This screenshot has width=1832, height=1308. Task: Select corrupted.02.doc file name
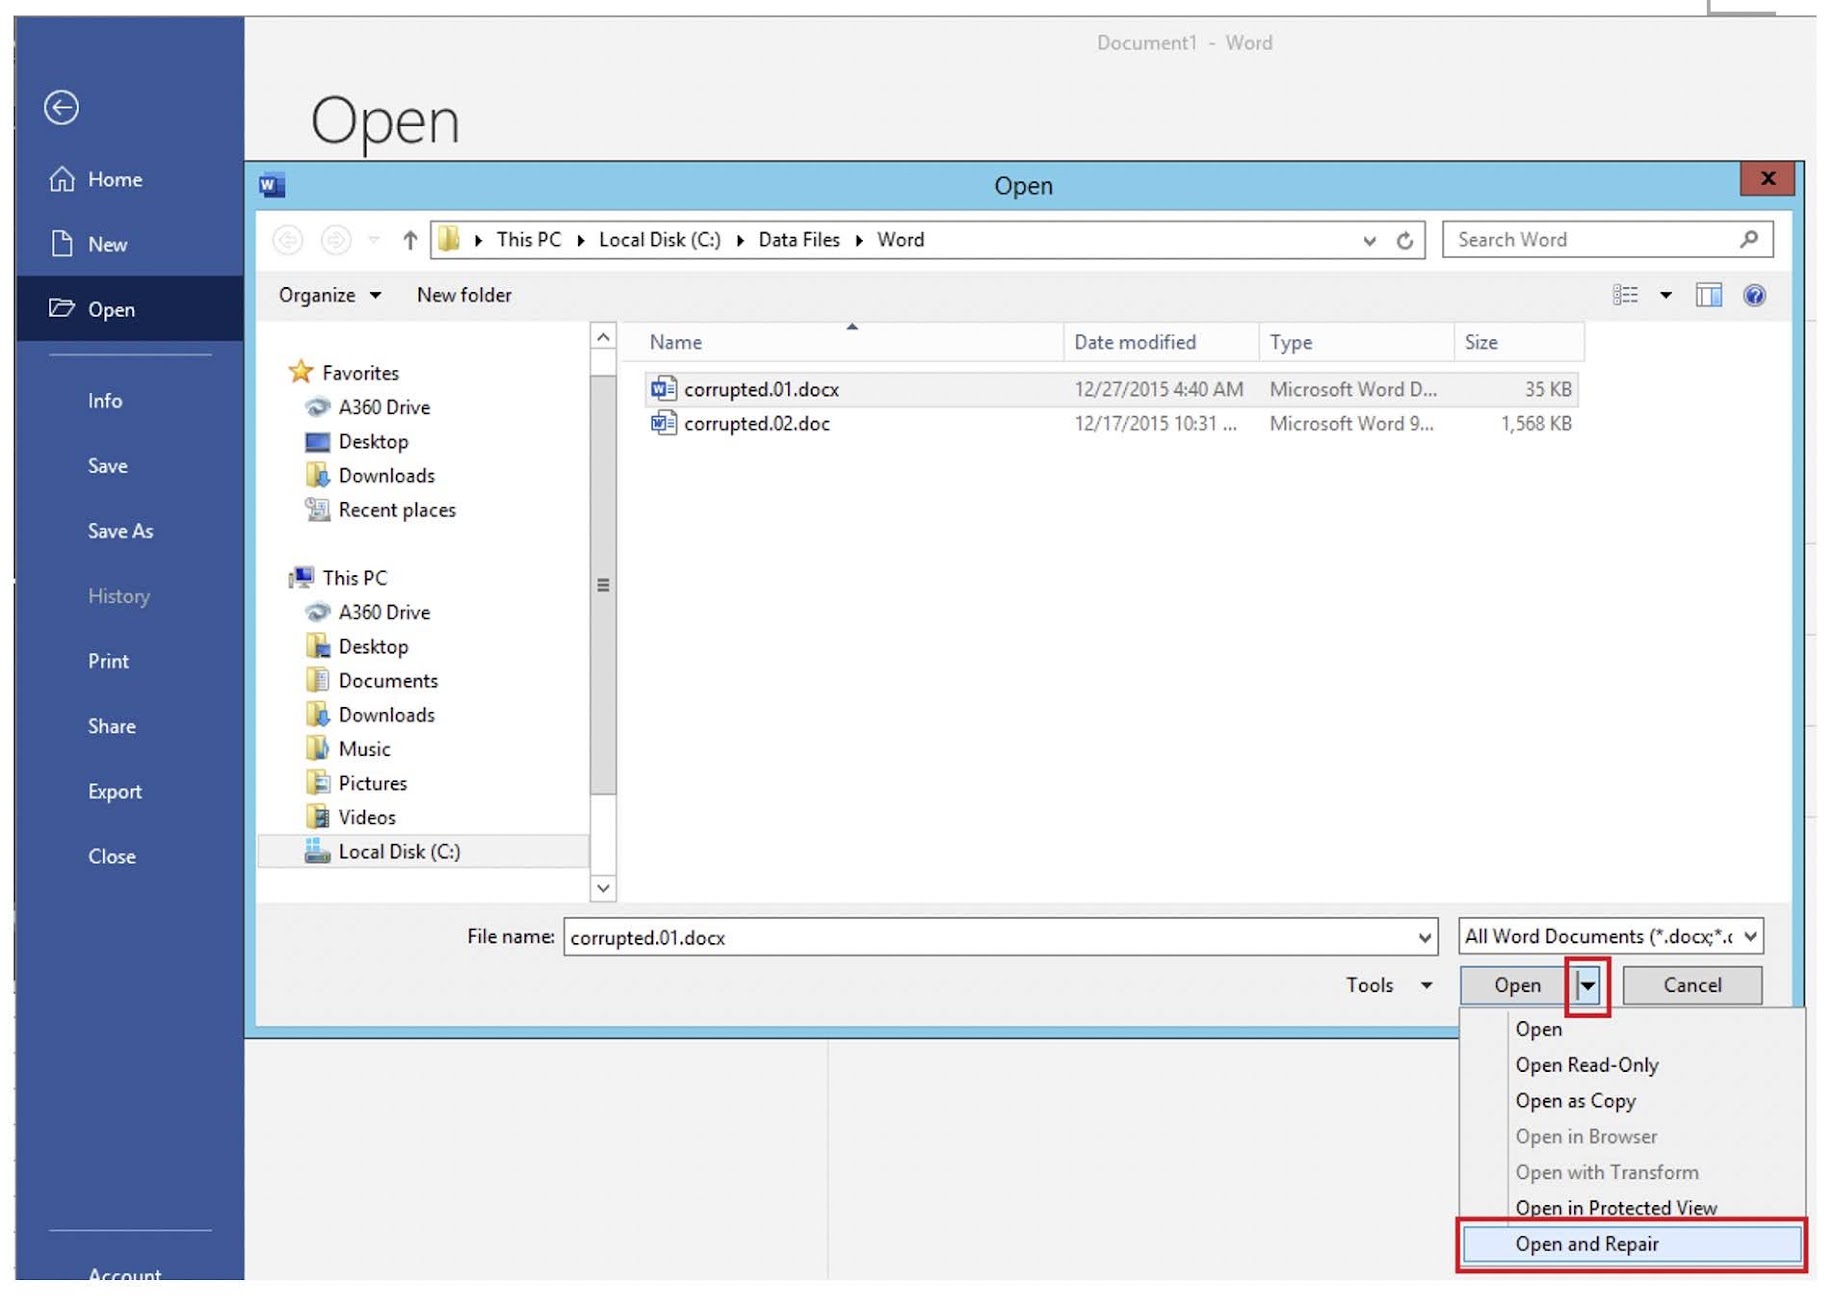coord(757,424)
